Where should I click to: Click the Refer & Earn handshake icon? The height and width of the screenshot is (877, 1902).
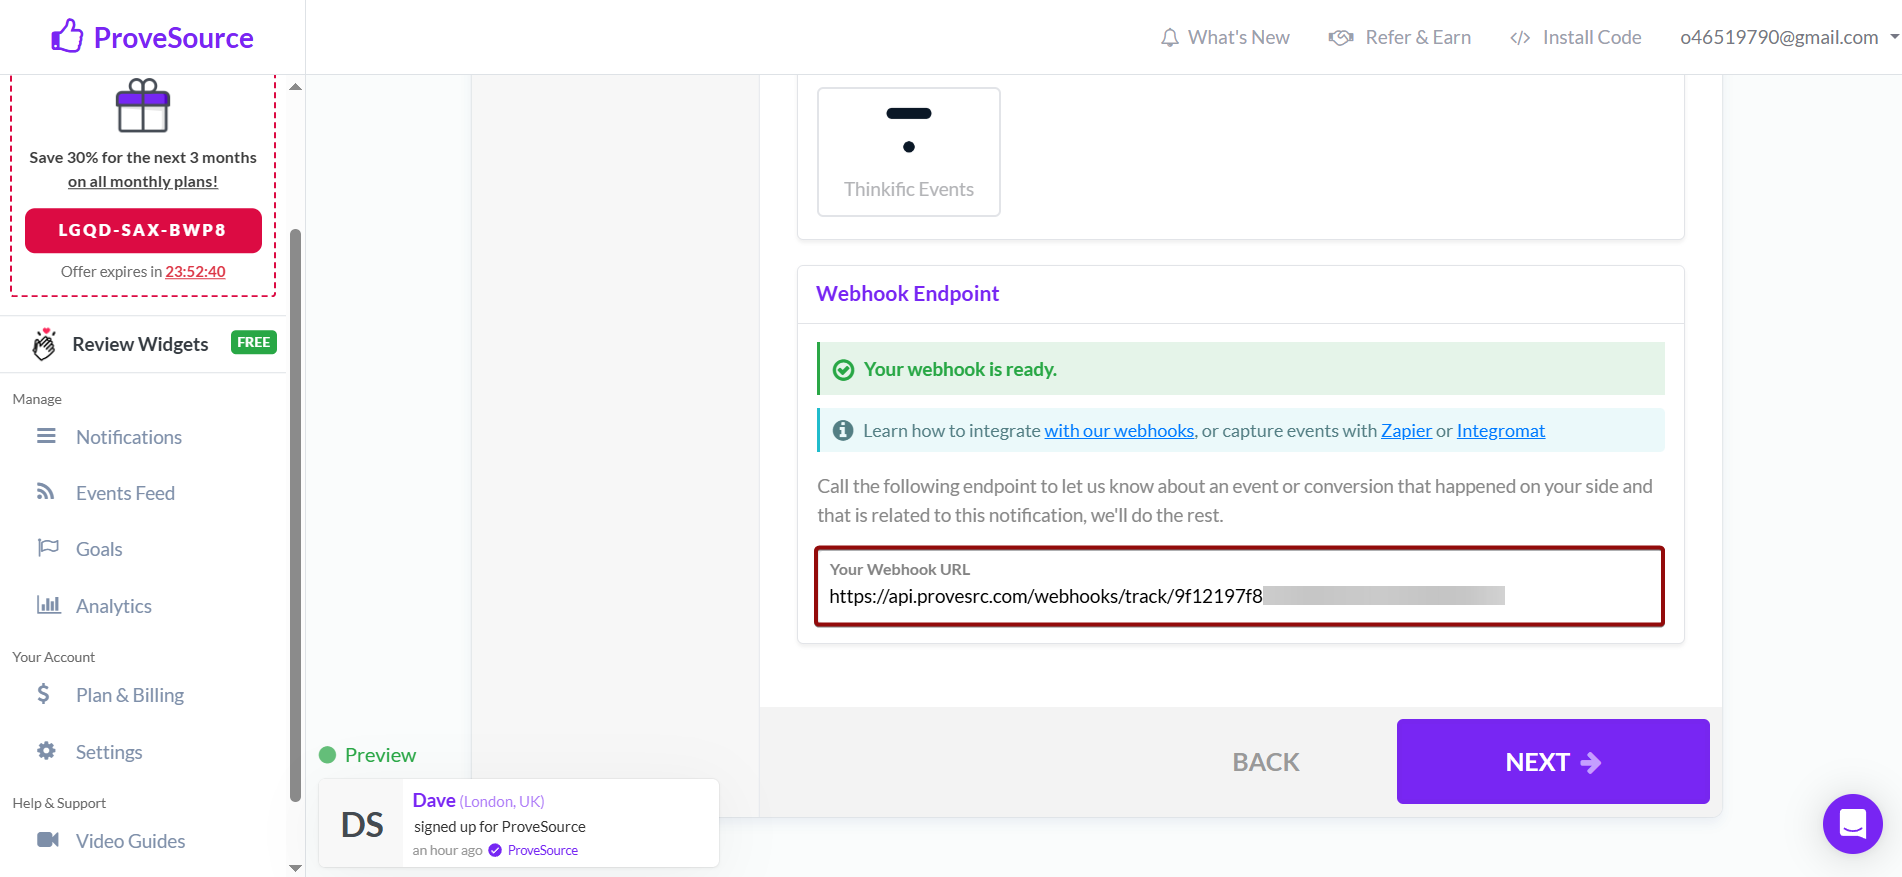coord(1340,38)
